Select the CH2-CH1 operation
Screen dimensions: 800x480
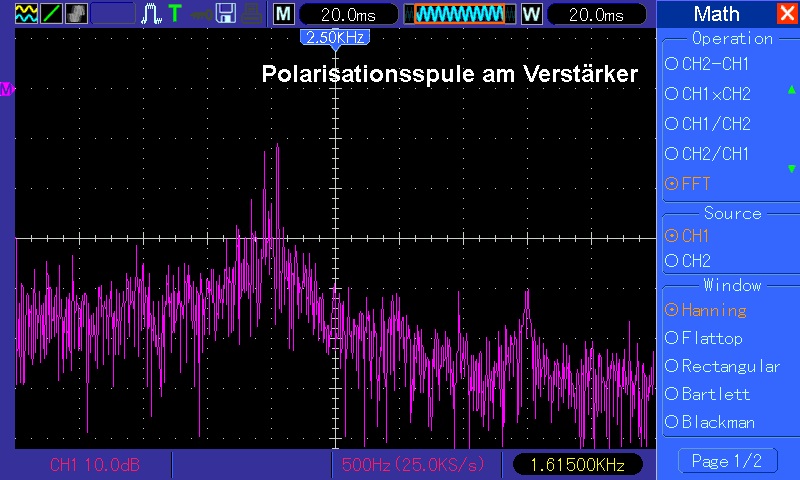(x=707, y=64)
